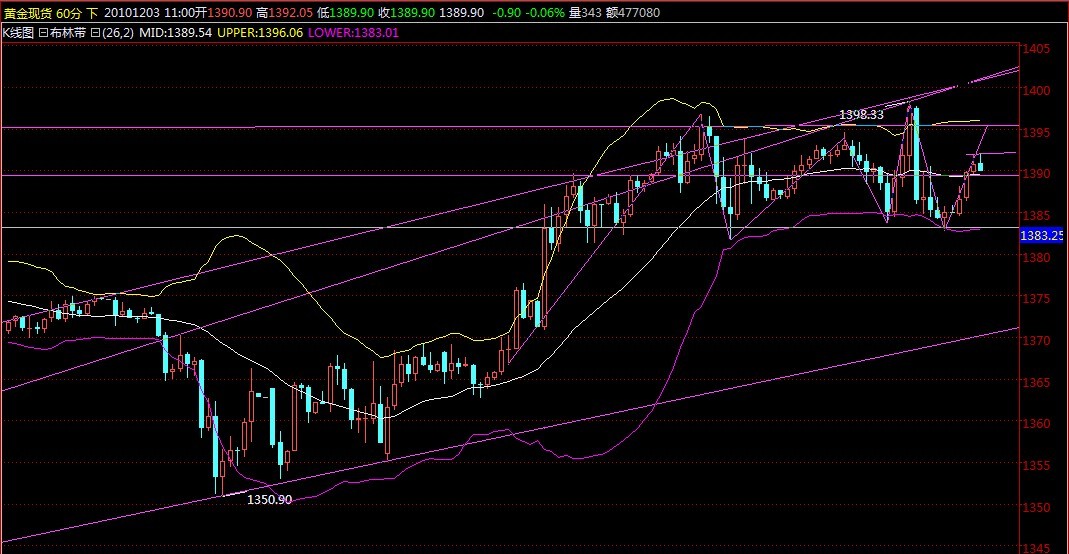Click the 黄金现货 instrument name
The height and width of the screenshot is (554, 1069).
(28, 13)
